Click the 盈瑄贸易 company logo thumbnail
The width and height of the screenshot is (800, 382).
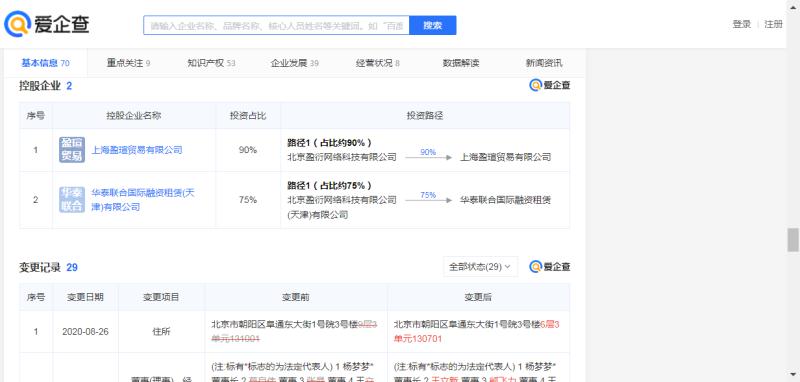pos(72,150)
